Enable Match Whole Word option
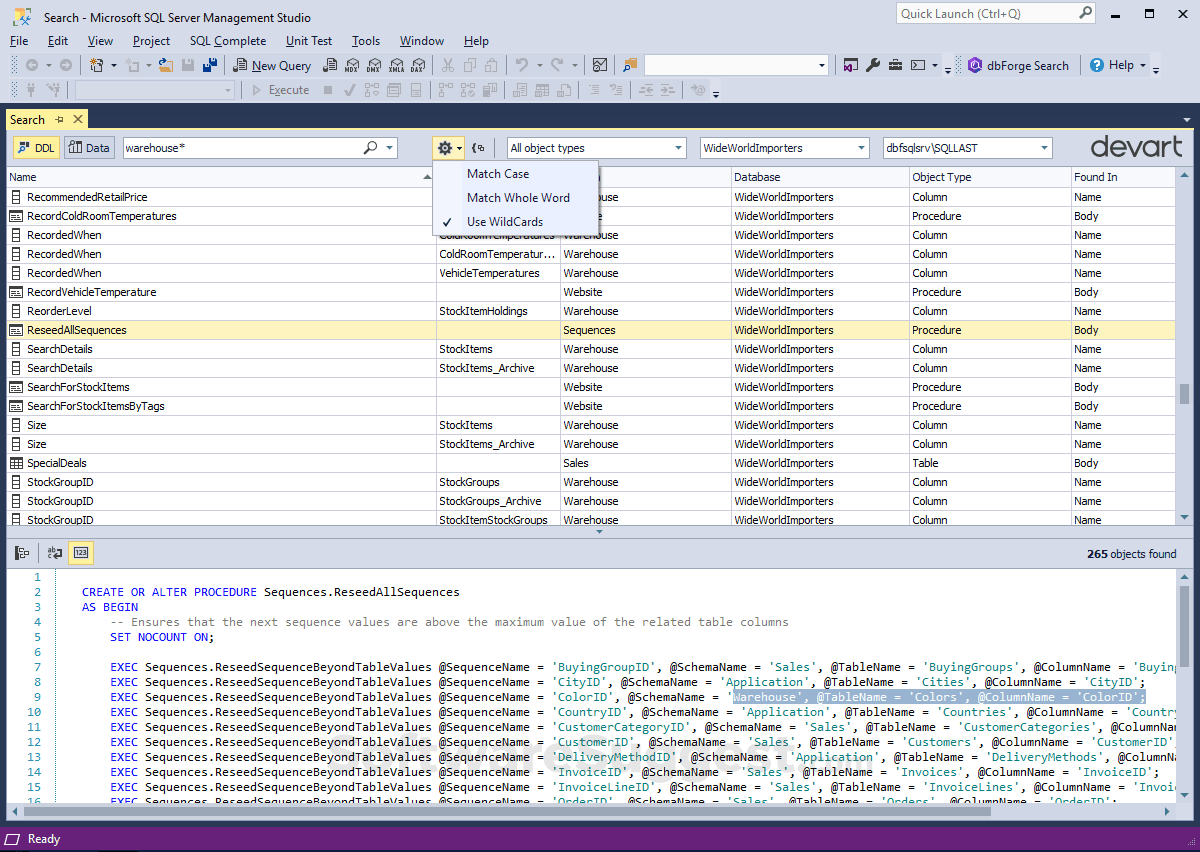This screenshot has height=852, width=1200. (518, 196)
